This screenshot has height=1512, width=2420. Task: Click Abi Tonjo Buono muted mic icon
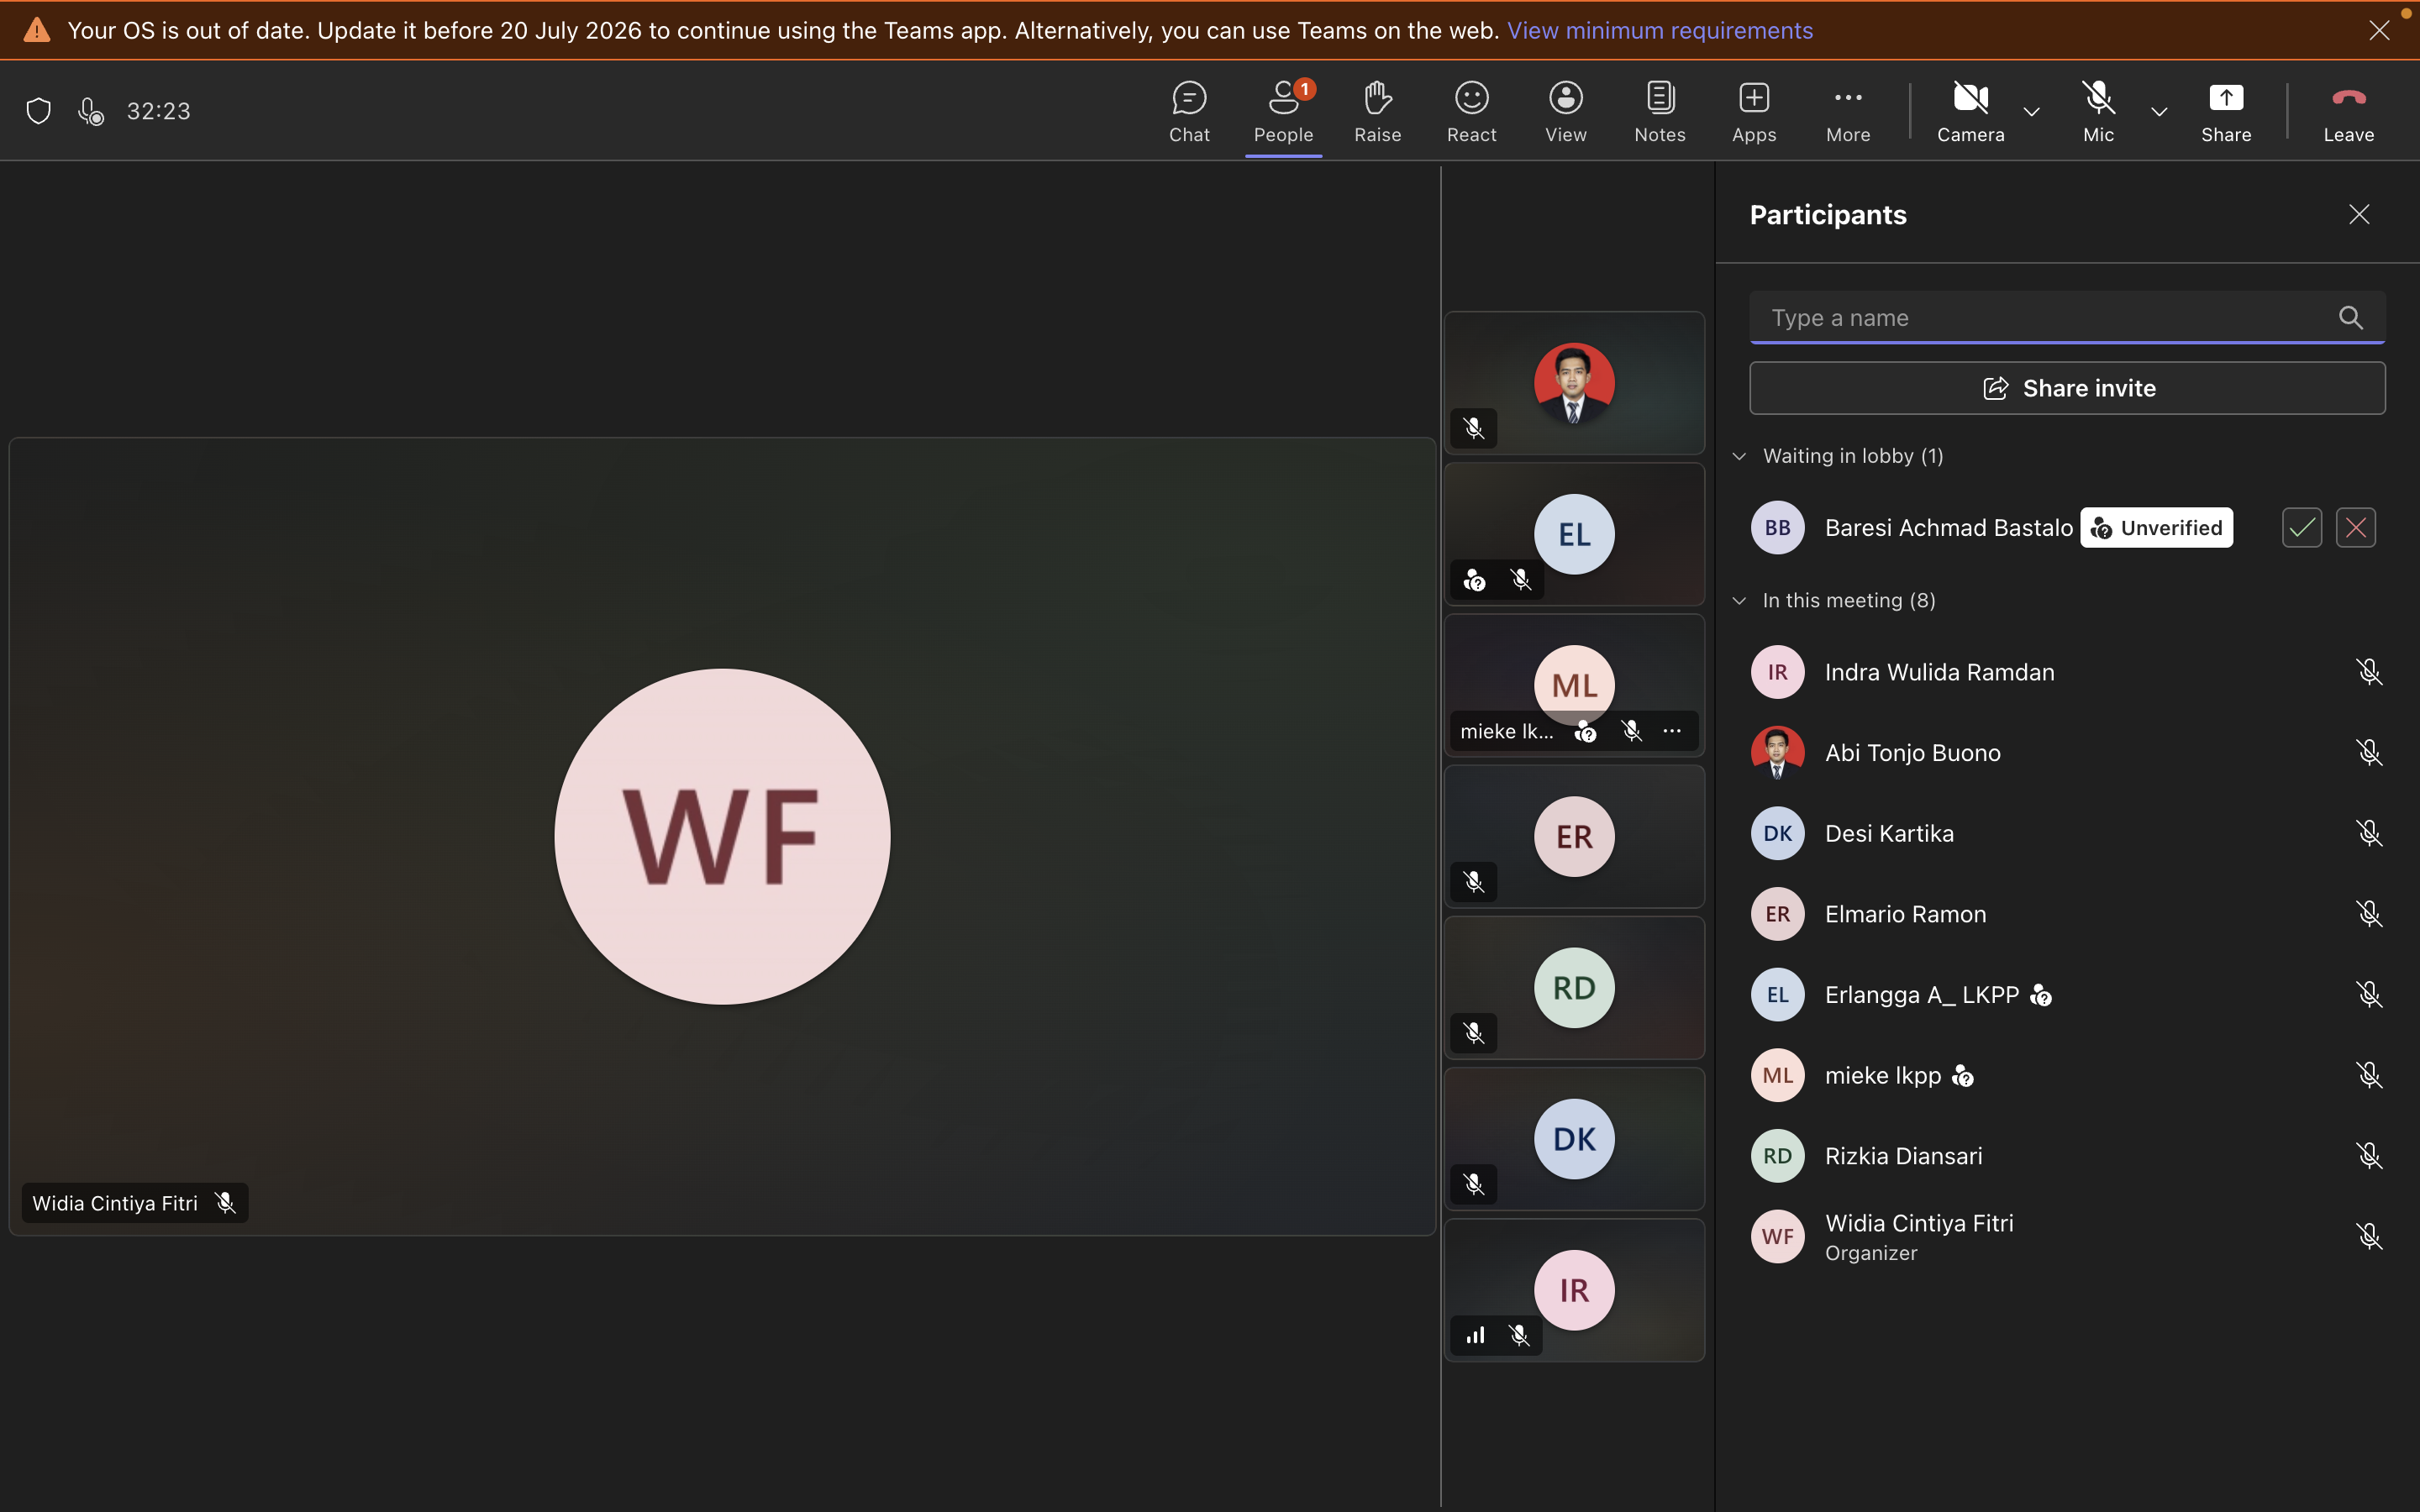[2368, 752]
